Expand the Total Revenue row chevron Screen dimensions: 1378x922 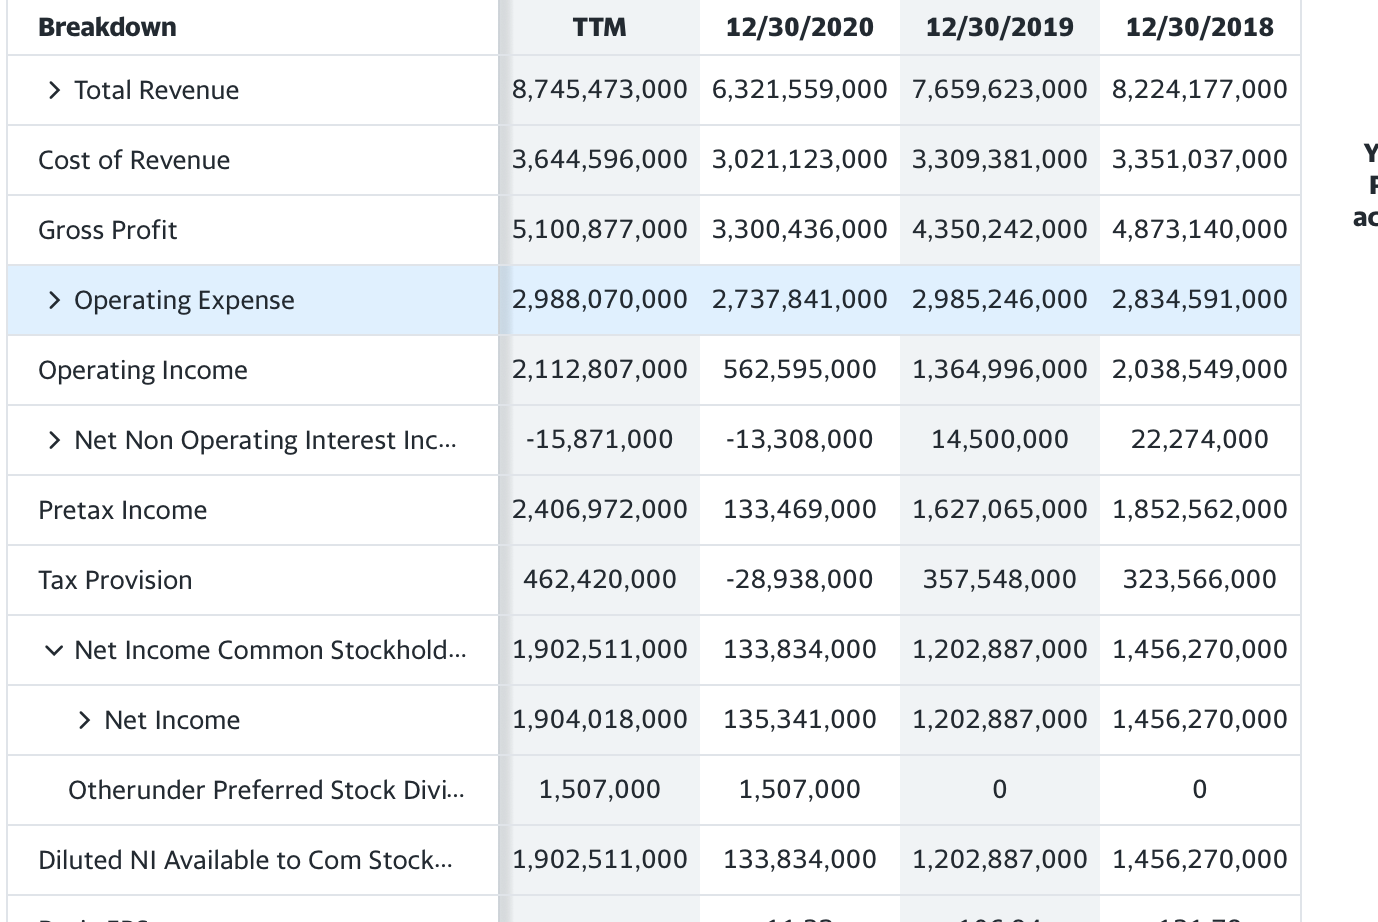[x=54, y=91]
